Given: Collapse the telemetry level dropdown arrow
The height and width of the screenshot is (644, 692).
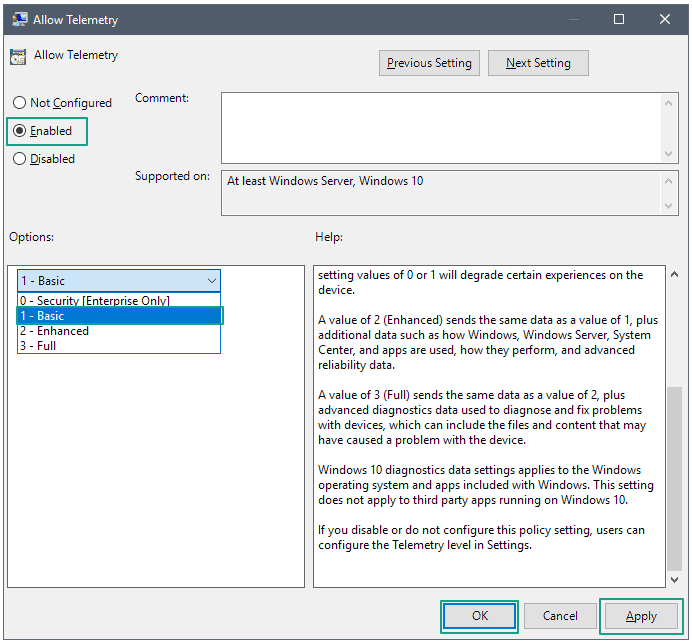Looking at the screenshot, I should [x=210, y=281].
